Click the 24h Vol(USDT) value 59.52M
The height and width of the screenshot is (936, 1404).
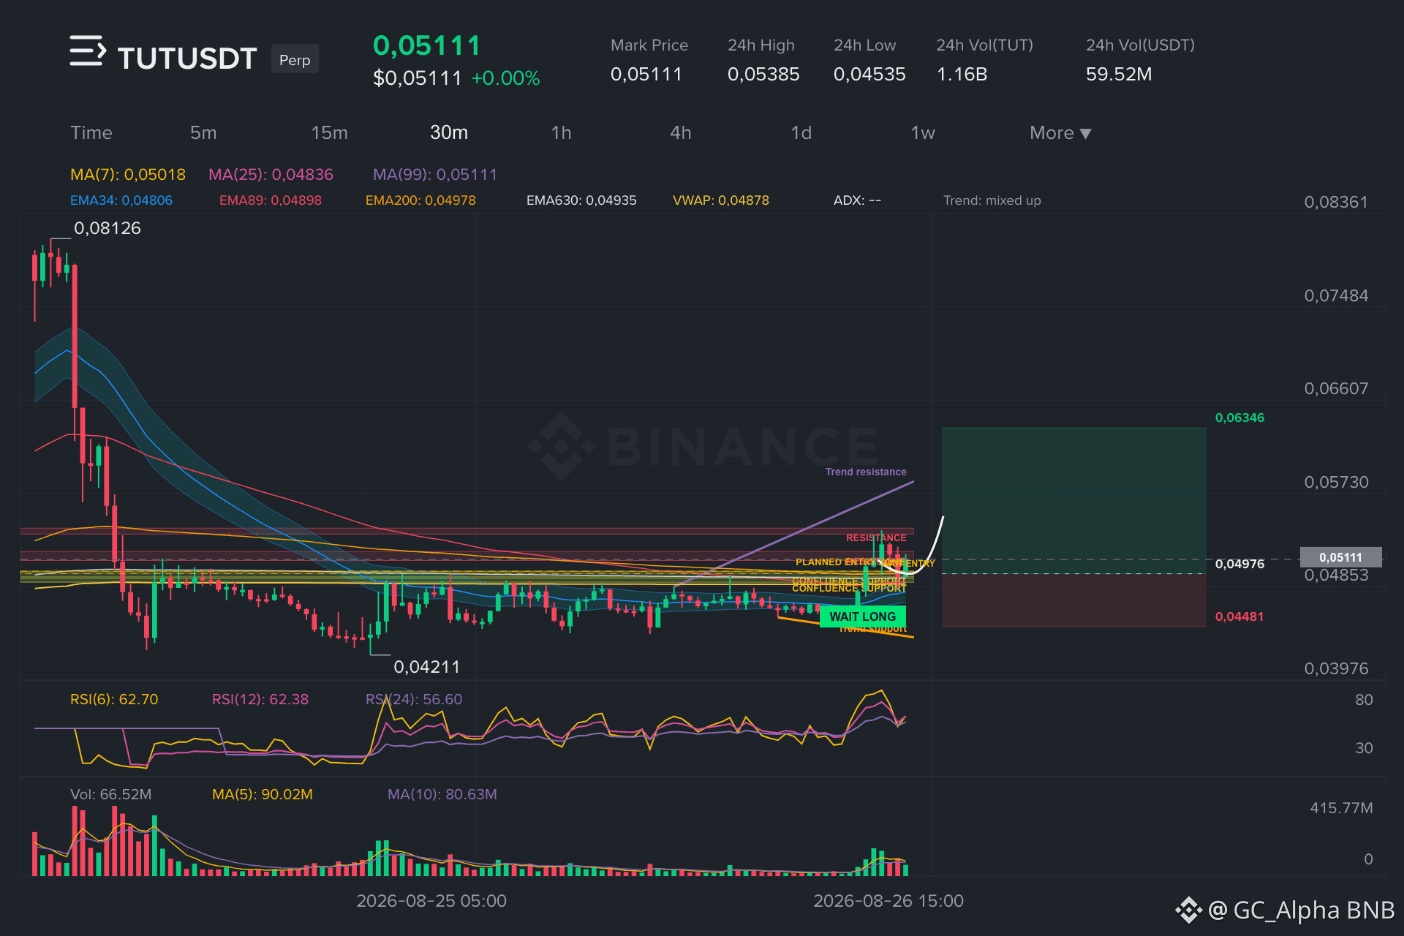(x=1119, y=74)
